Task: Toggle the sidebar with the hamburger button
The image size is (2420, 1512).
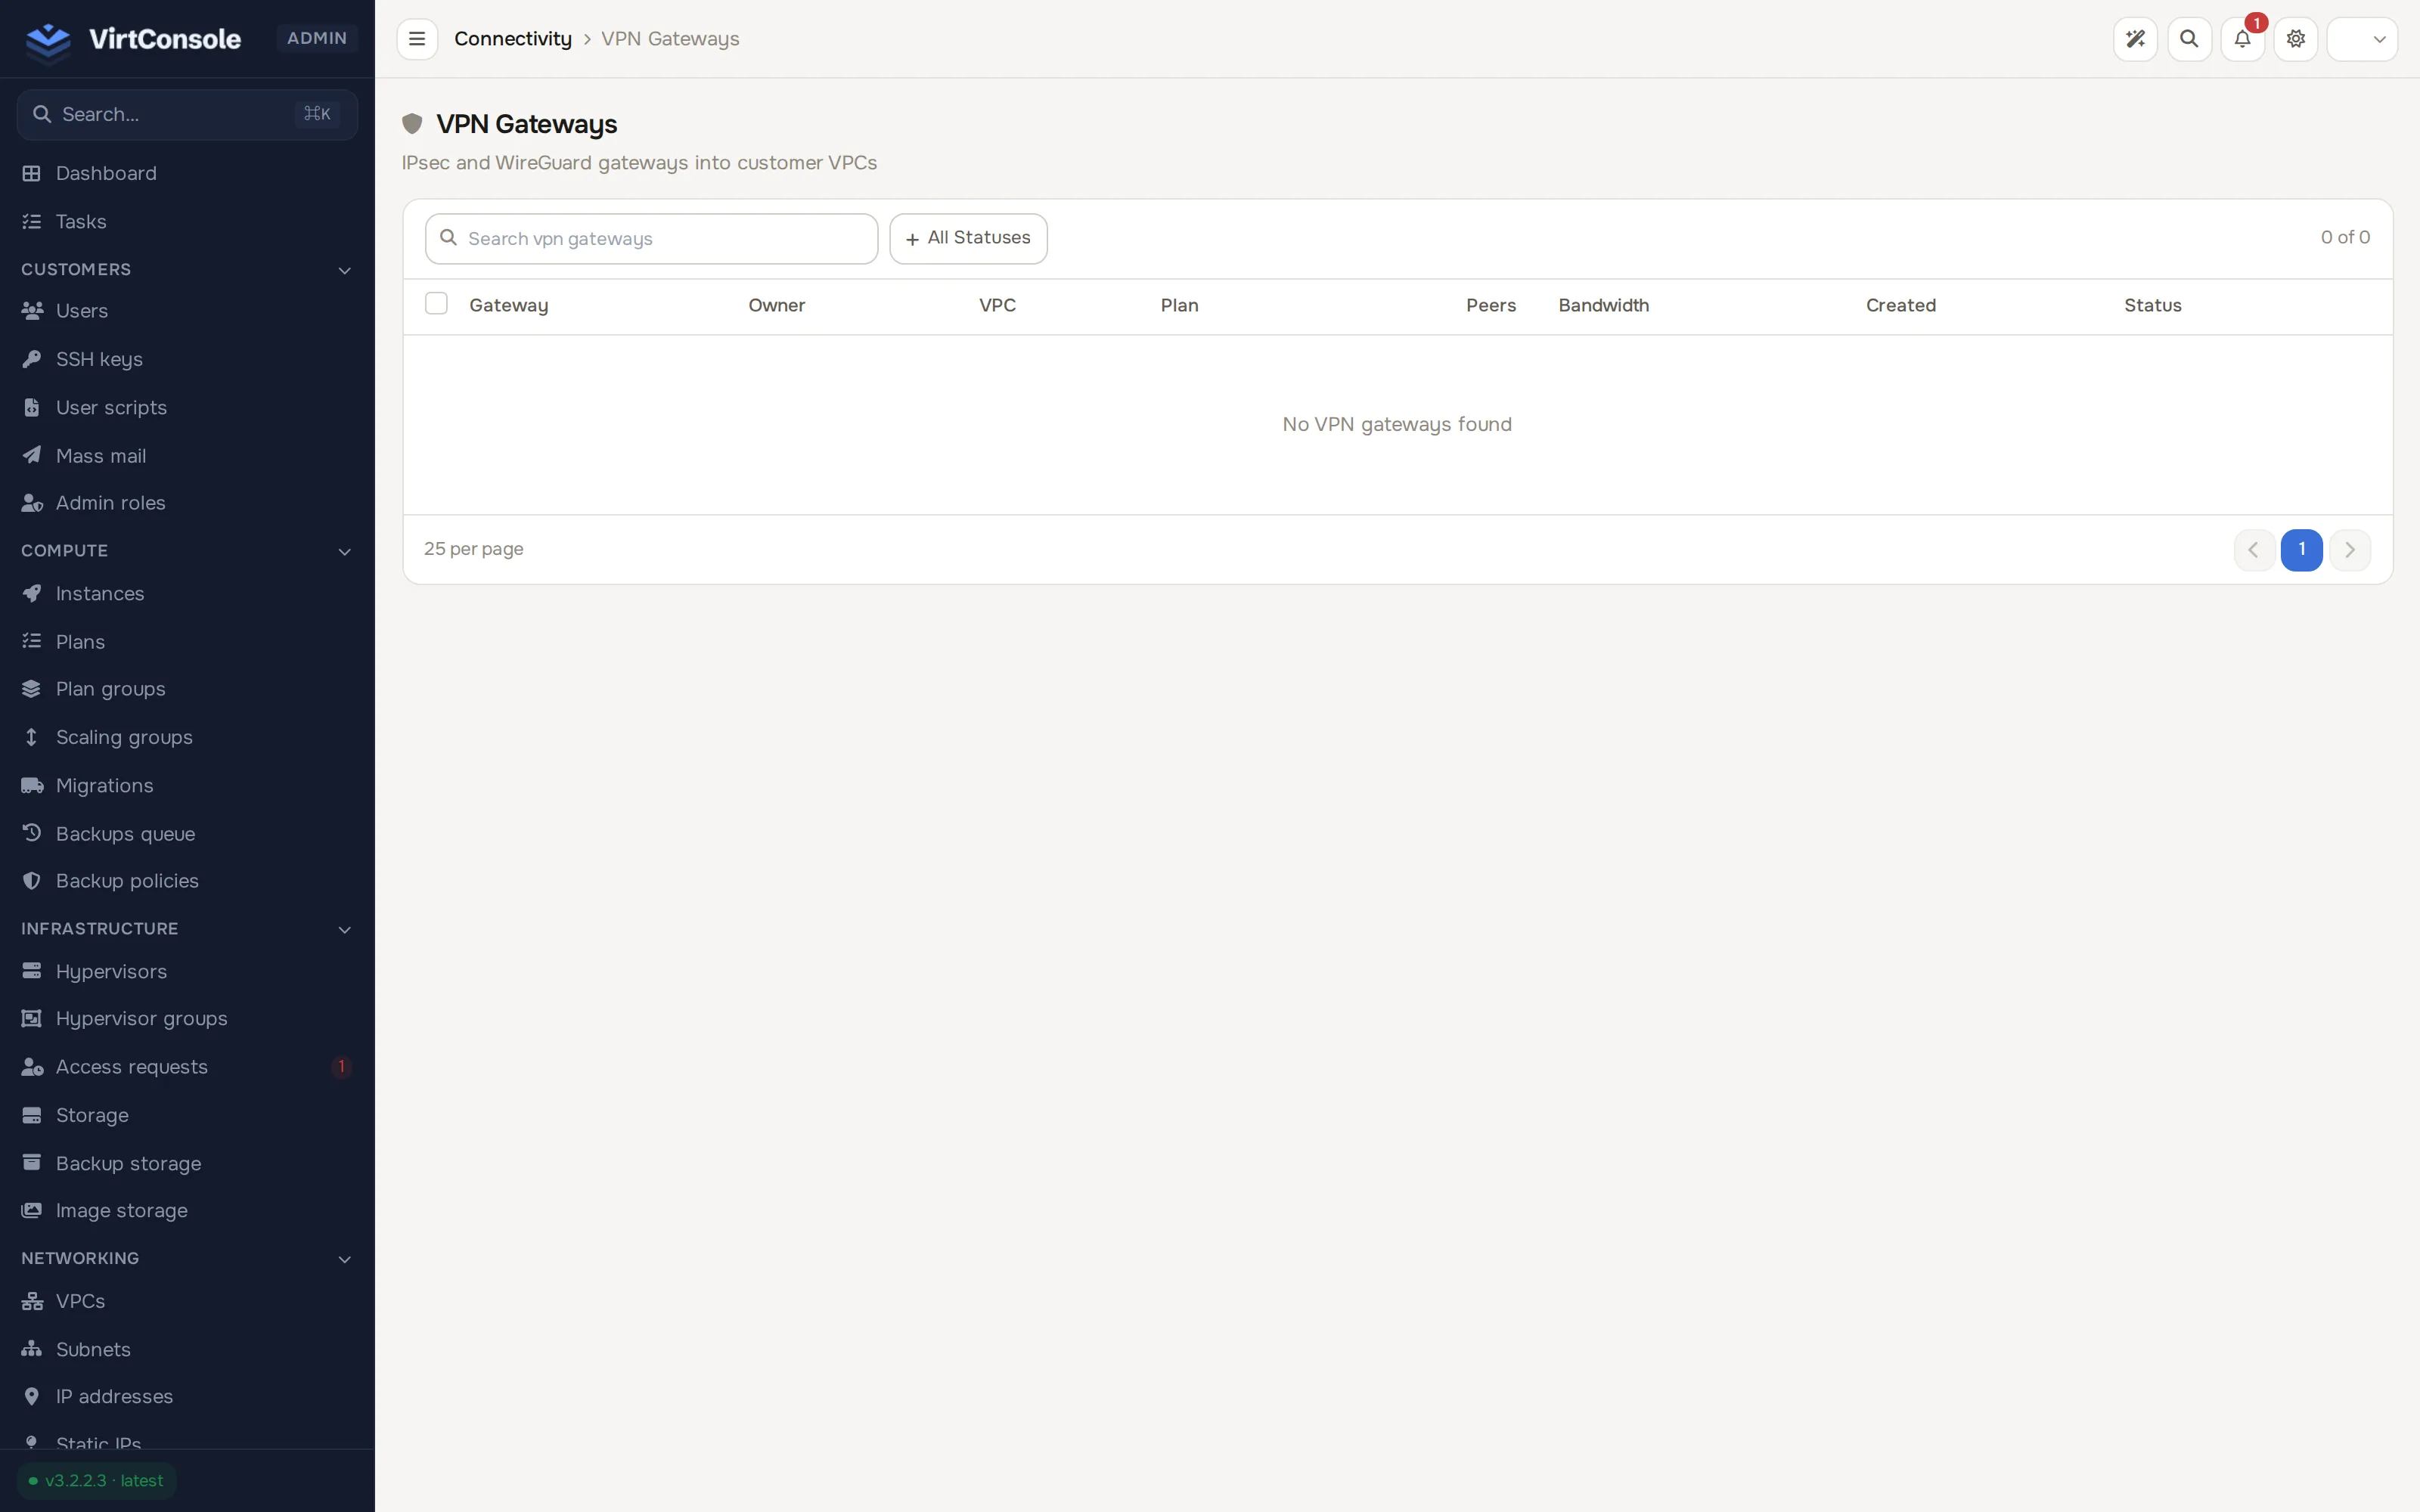Action: click(417, 39)
